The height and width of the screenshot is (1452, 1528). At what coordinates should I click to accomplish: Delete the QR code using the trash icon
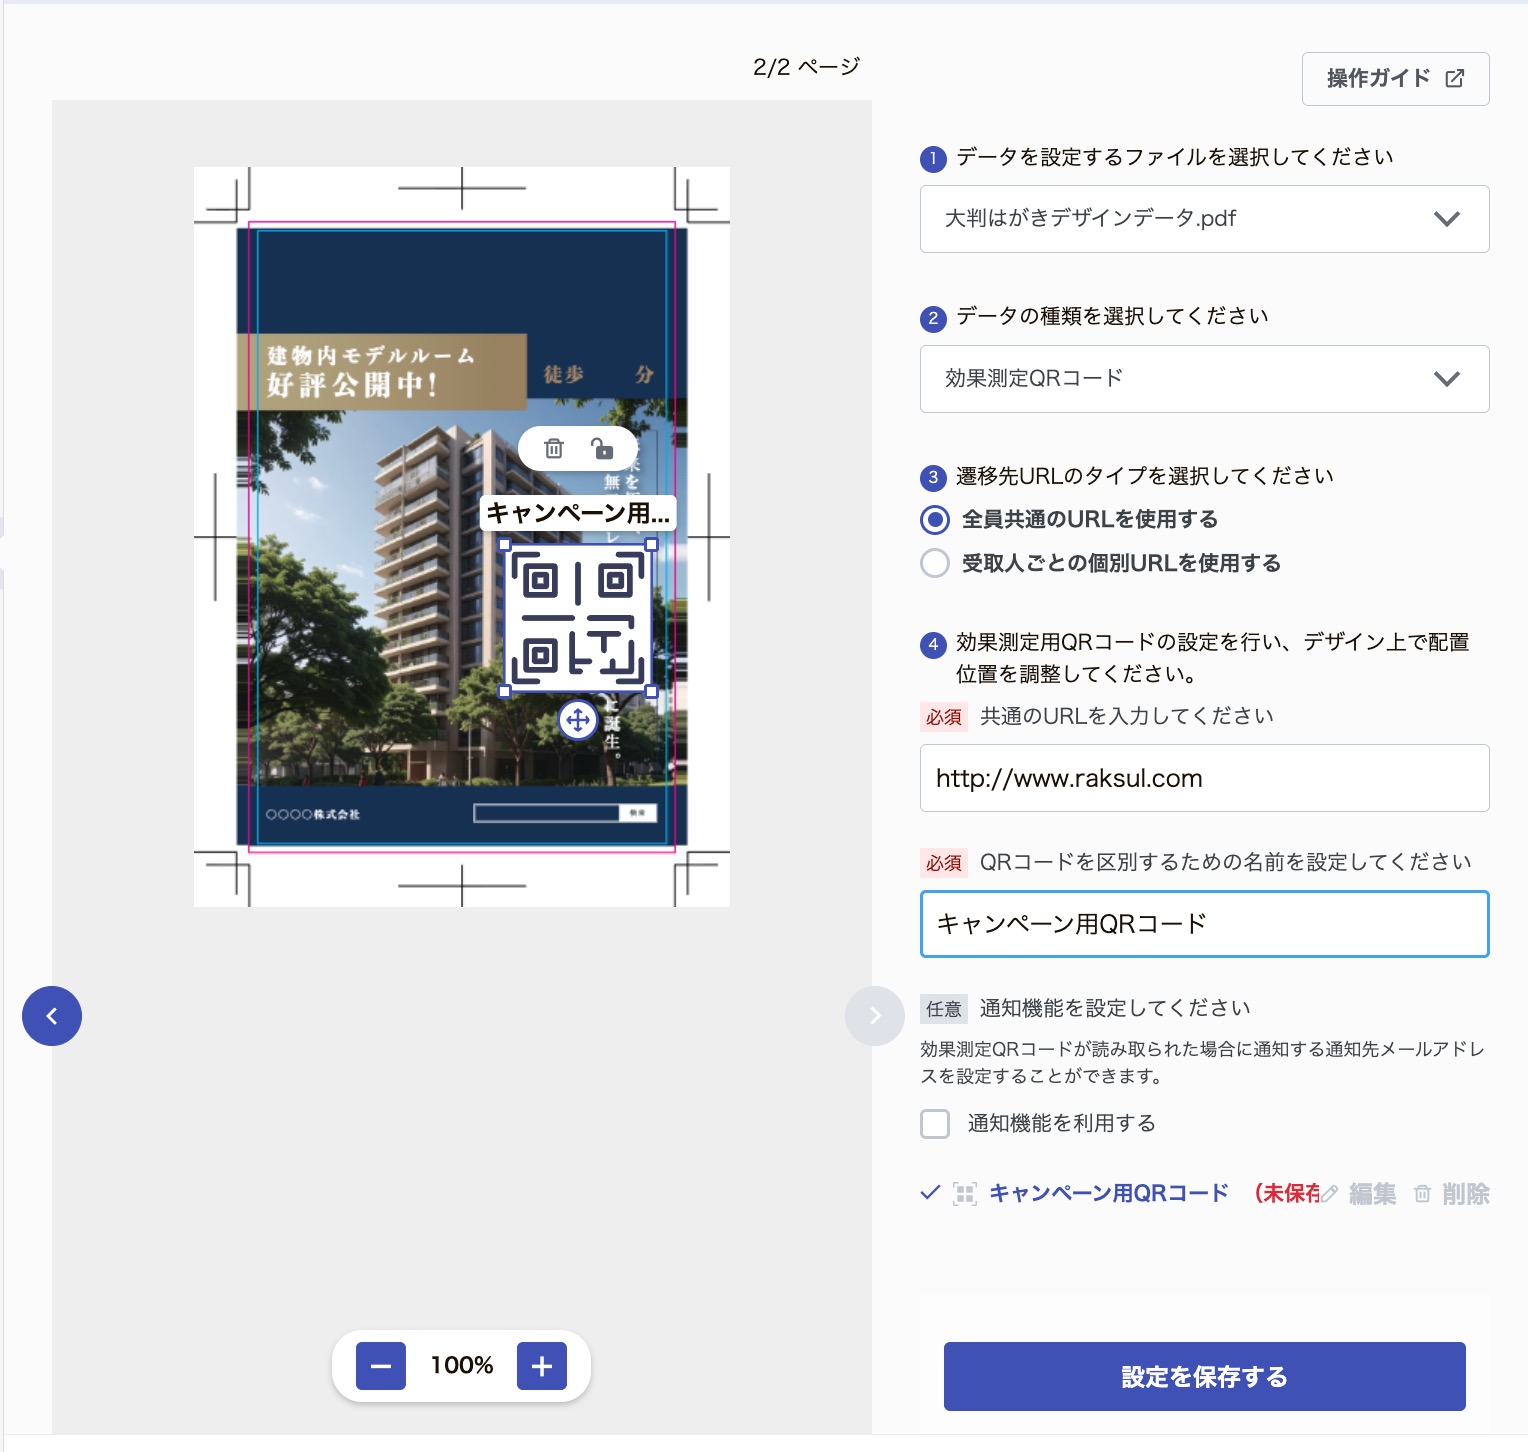[553, 448]
